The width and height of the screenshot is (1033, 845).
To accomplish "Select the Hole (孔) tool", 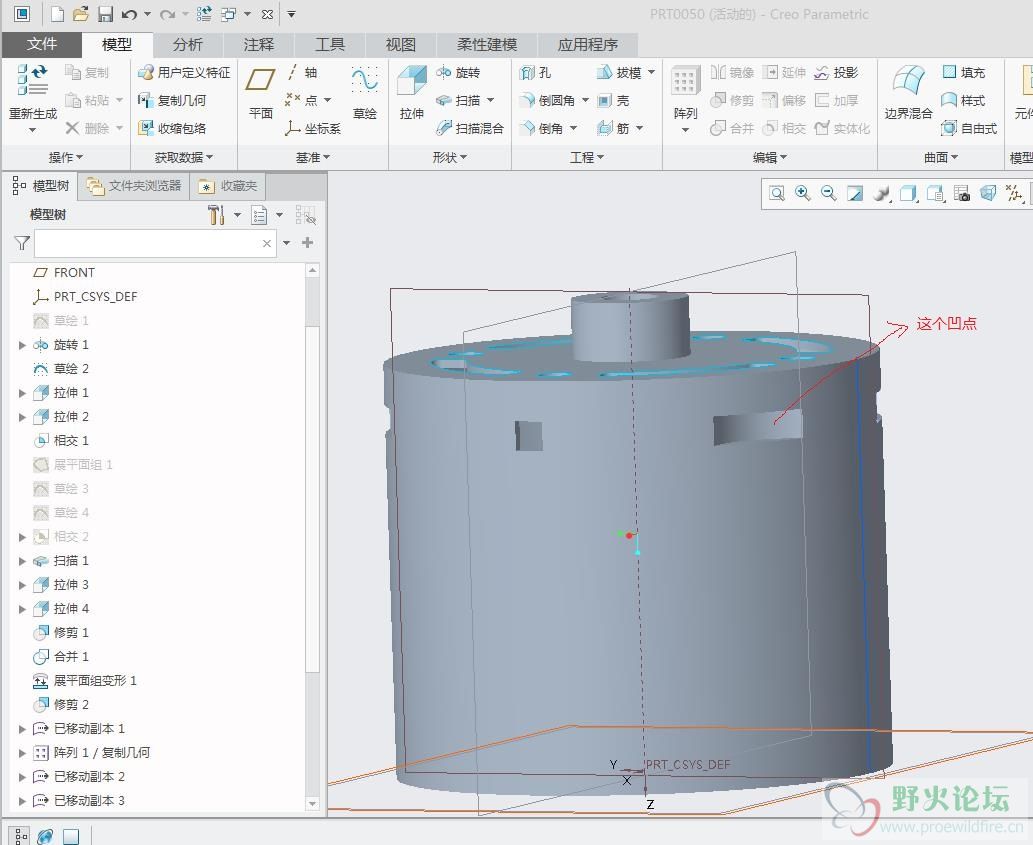I will (536, 72).
